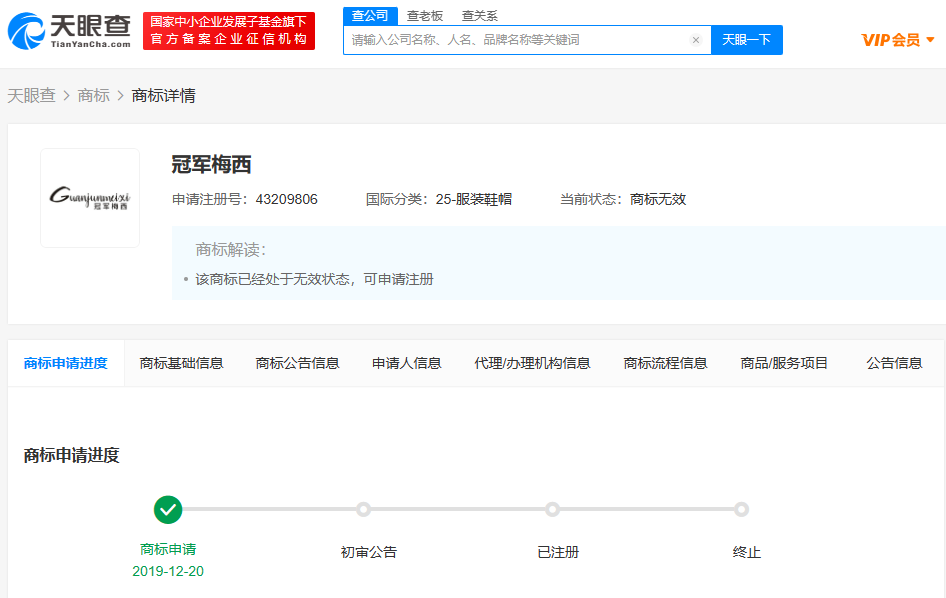This screenshot has height=598, width=946.
Task: Switch to 商标公告信息 tab
Action: [297, 363]
